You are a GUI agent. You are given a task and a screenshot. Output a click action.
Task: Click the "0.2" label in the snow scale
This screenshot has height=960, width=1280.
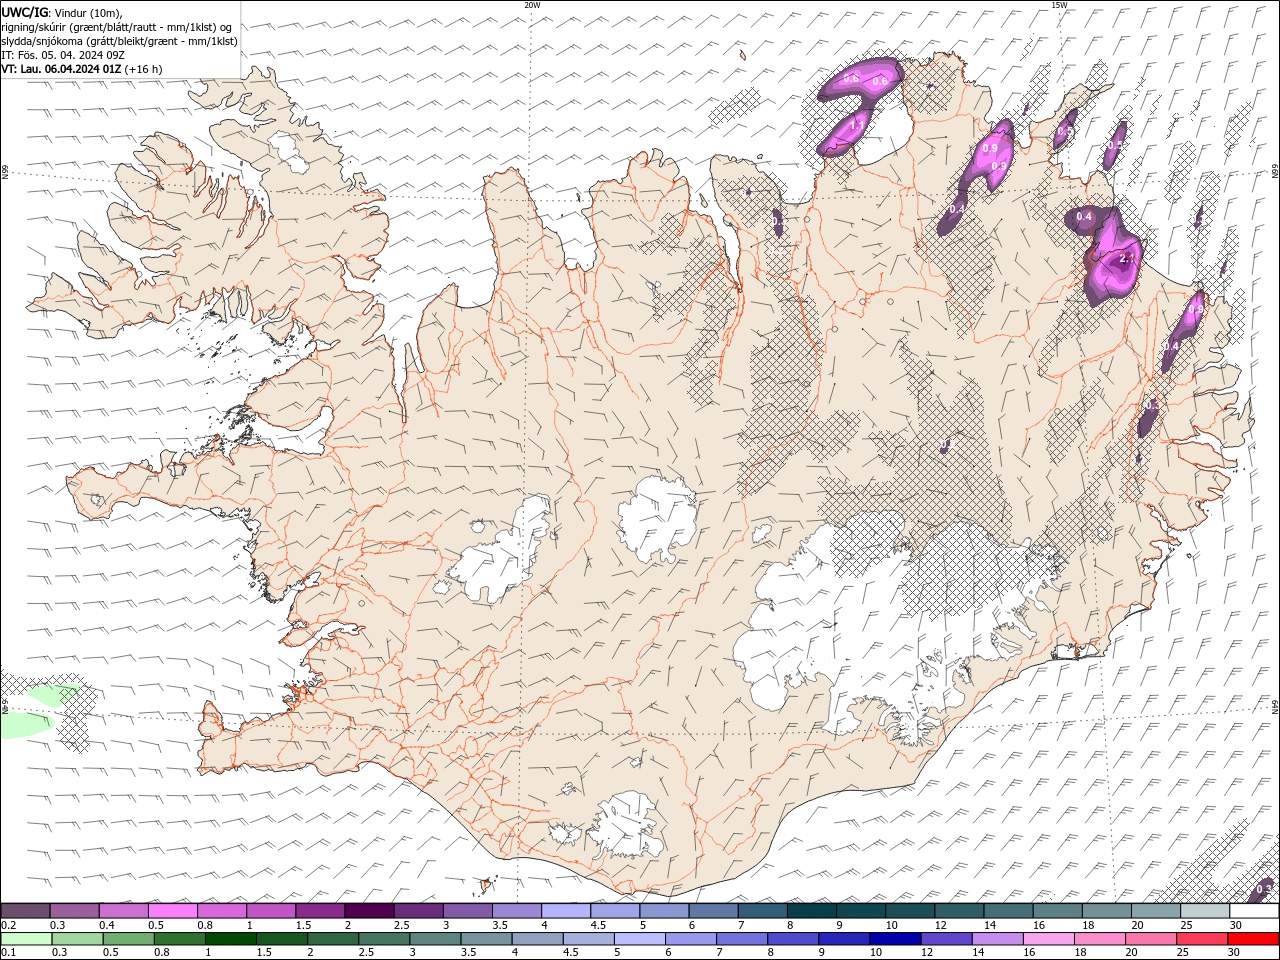[x=7, y=925]
